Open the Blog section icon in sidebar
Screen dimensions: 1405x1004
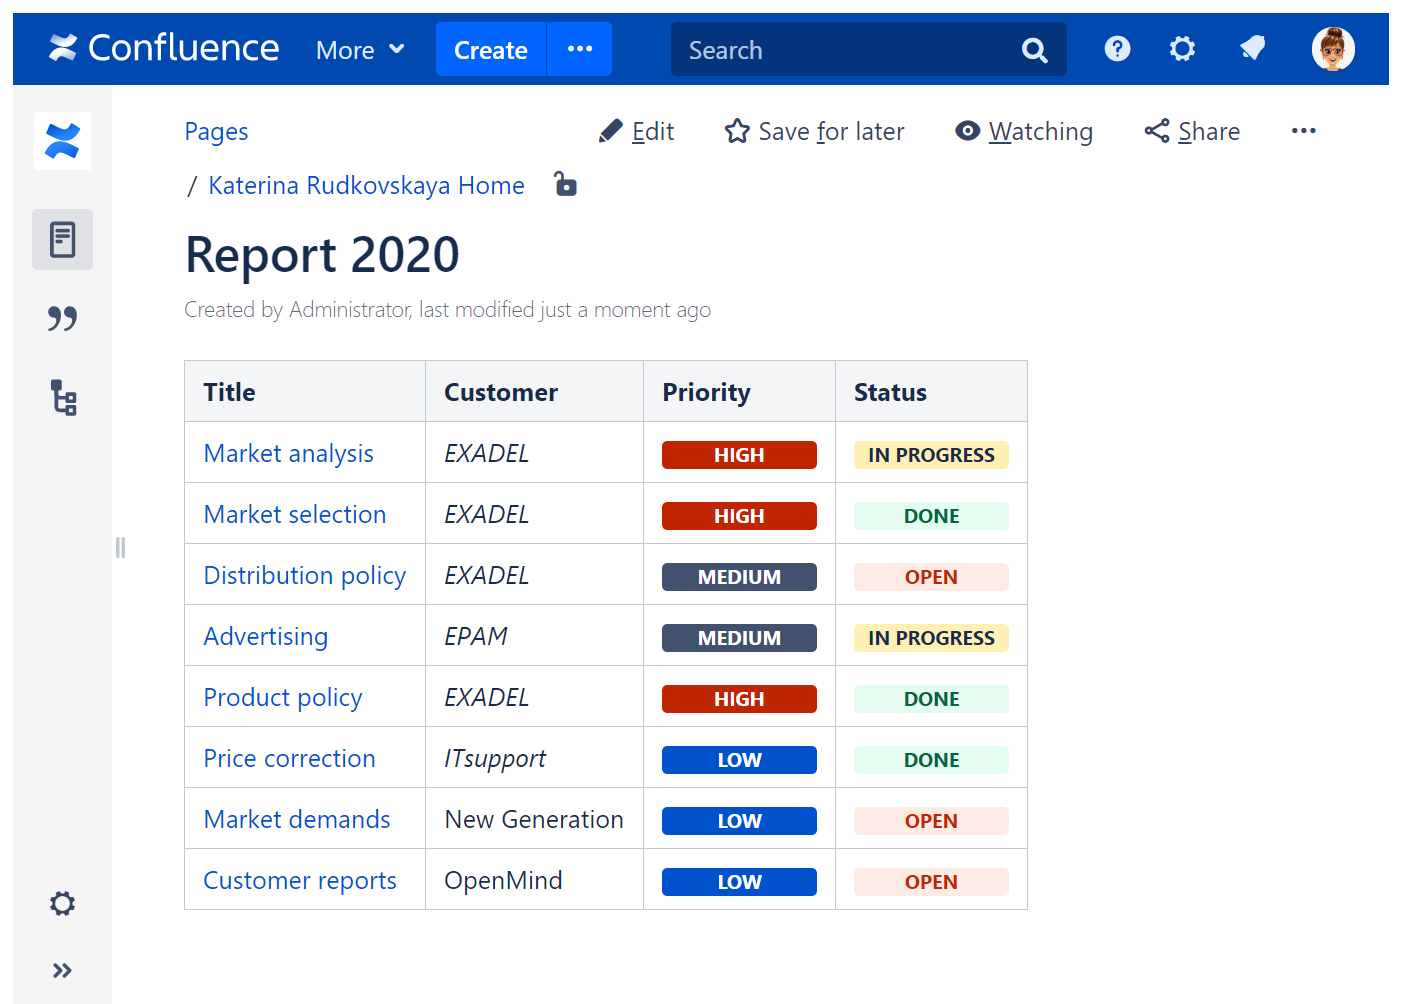[x=62, y=318]
